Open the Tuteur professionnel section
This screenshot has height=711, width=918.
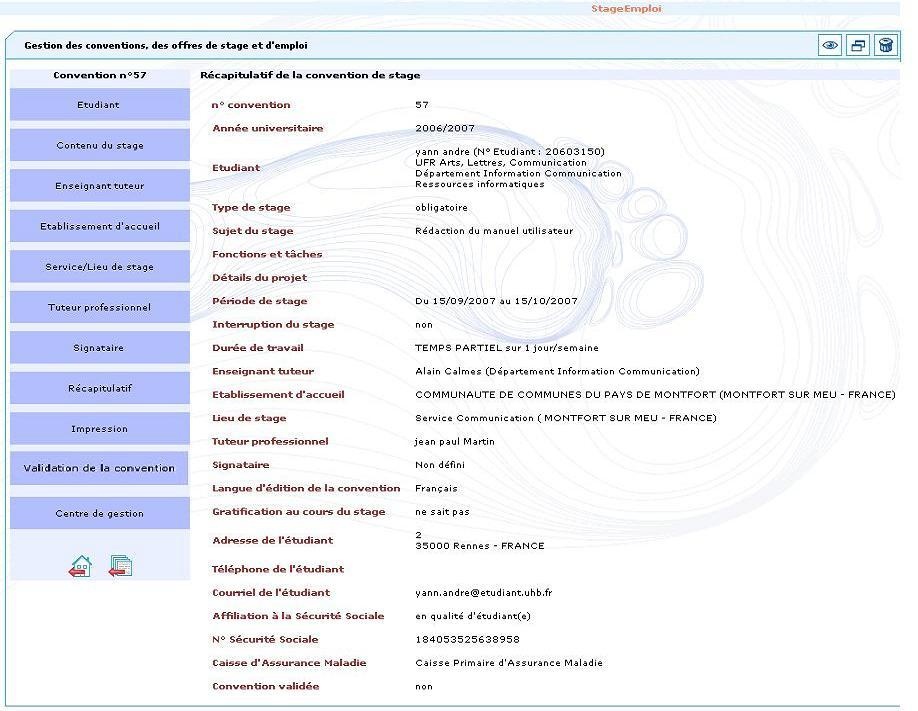99,307
